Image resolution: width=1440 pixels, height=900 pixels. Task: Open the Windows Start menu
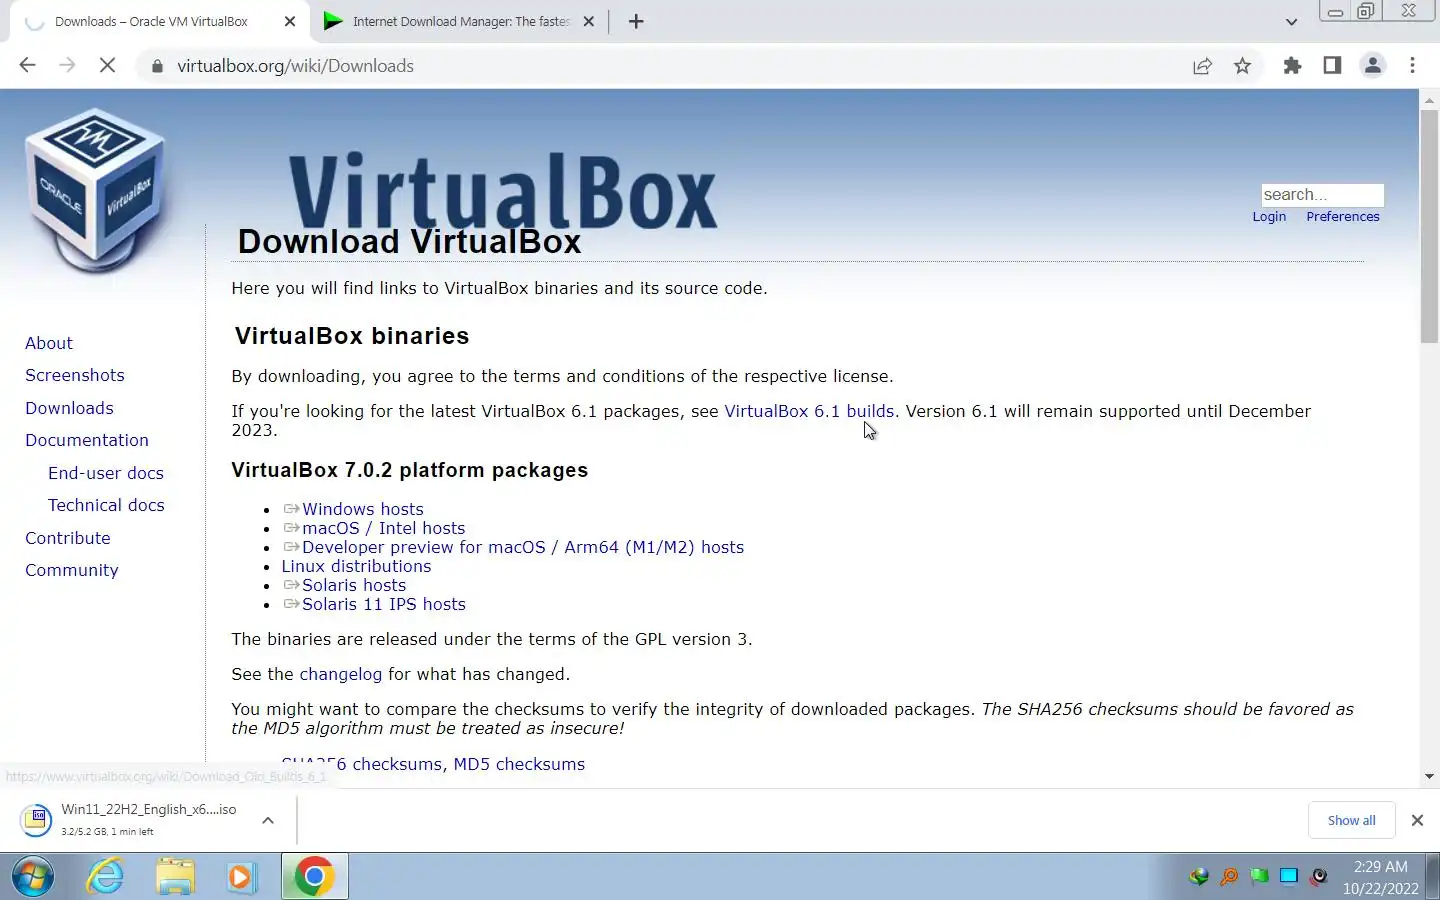[32, 877]
